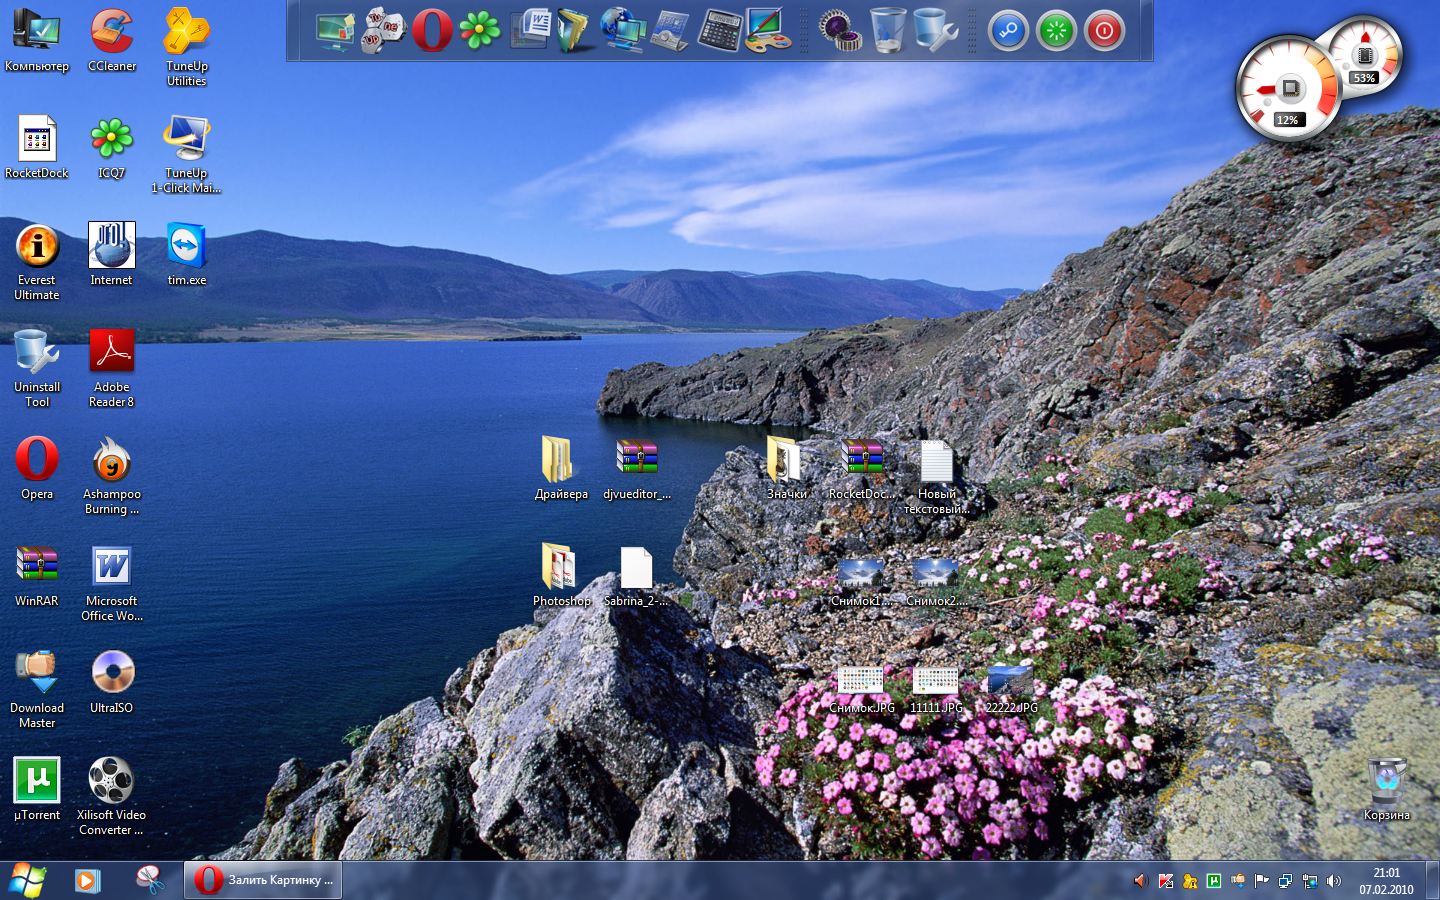Launch UltraISO from the desktop

pos(111,673)
